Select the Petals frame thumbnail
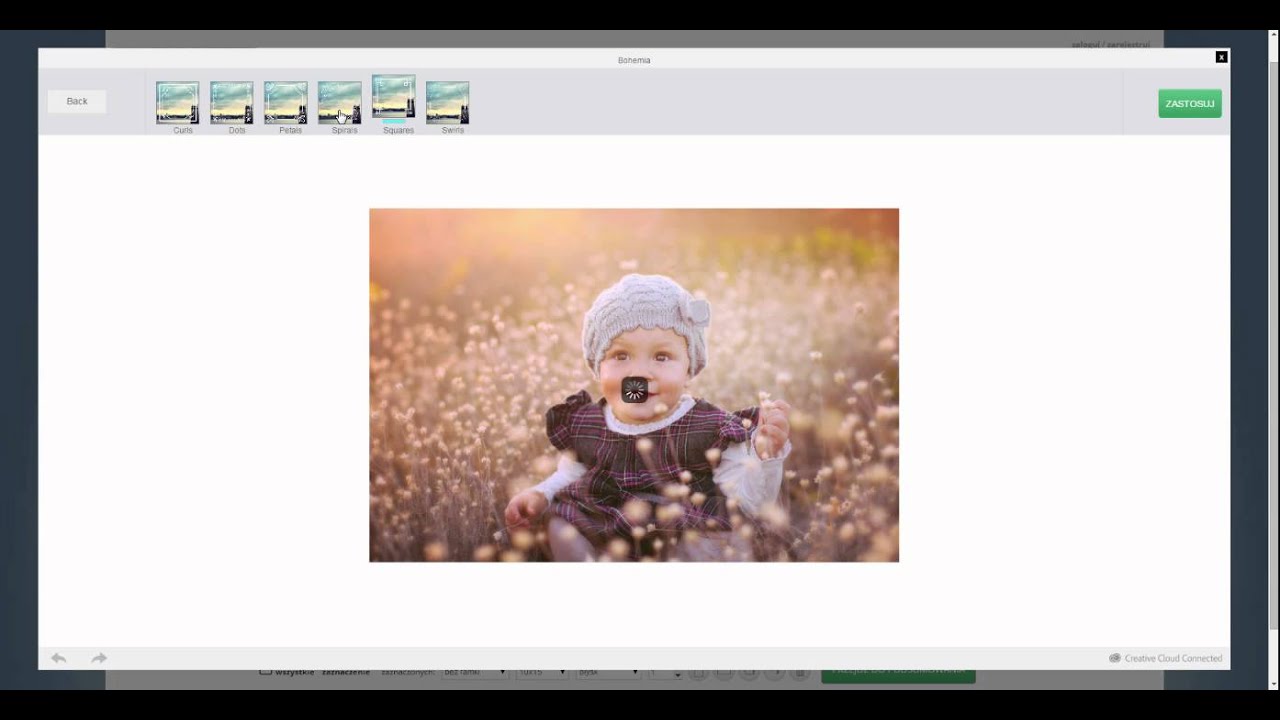 pos(286,102)
